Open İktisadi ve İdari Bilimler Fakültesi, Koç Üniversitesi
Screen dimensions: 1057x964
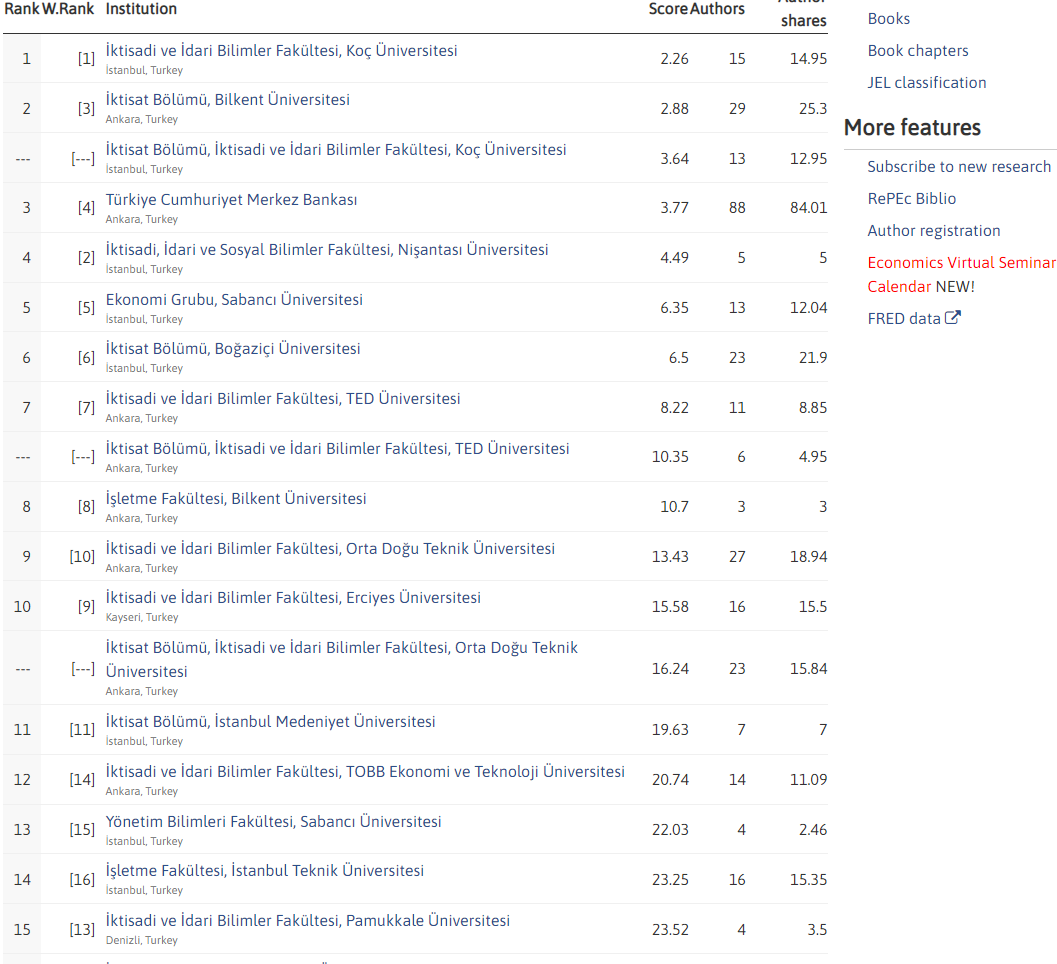coord(281,51)
